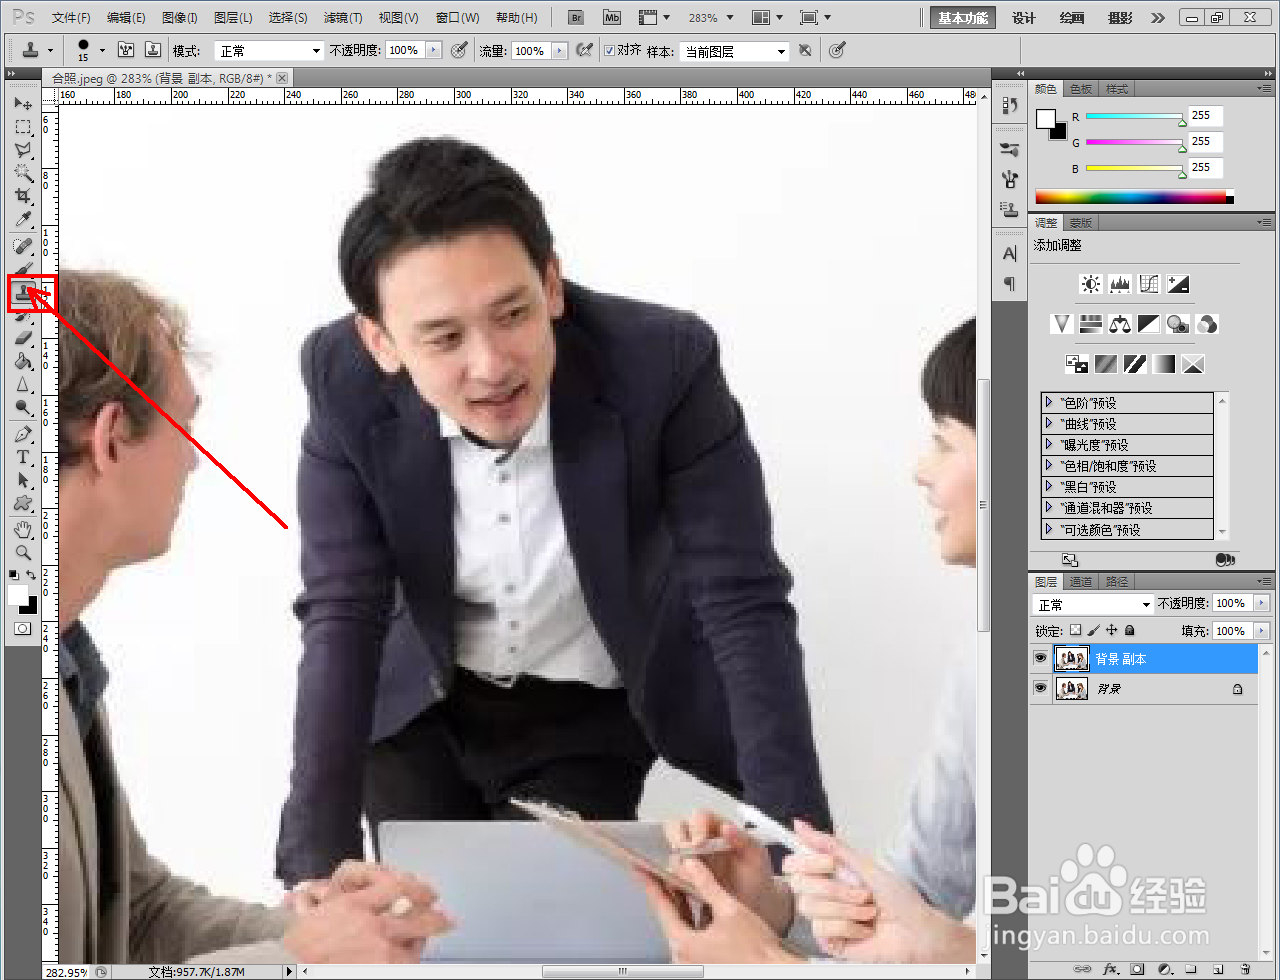Launch Adobe Bridge from the application bar
1280x980 pixels.
[x=575, y=18]
